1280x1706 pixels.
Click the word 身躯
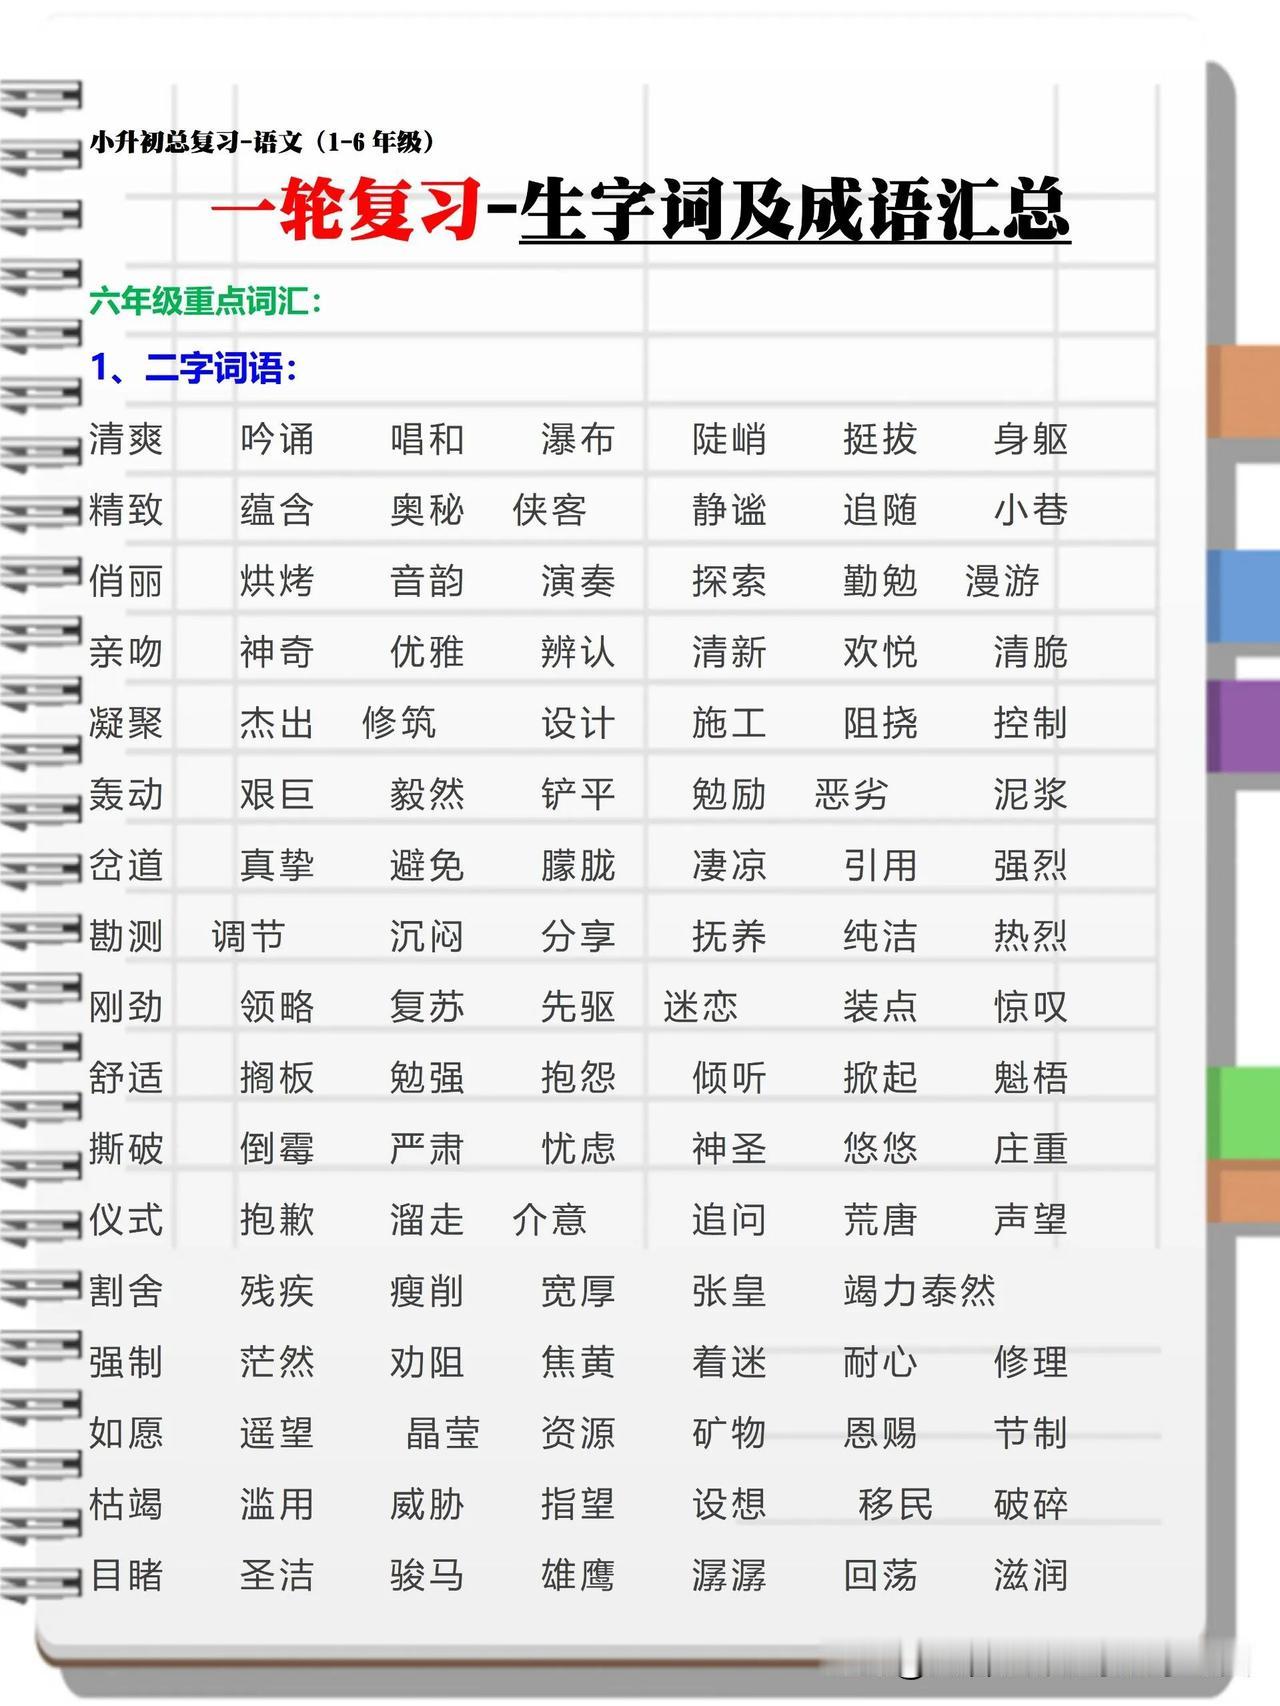pos(1030,439)
